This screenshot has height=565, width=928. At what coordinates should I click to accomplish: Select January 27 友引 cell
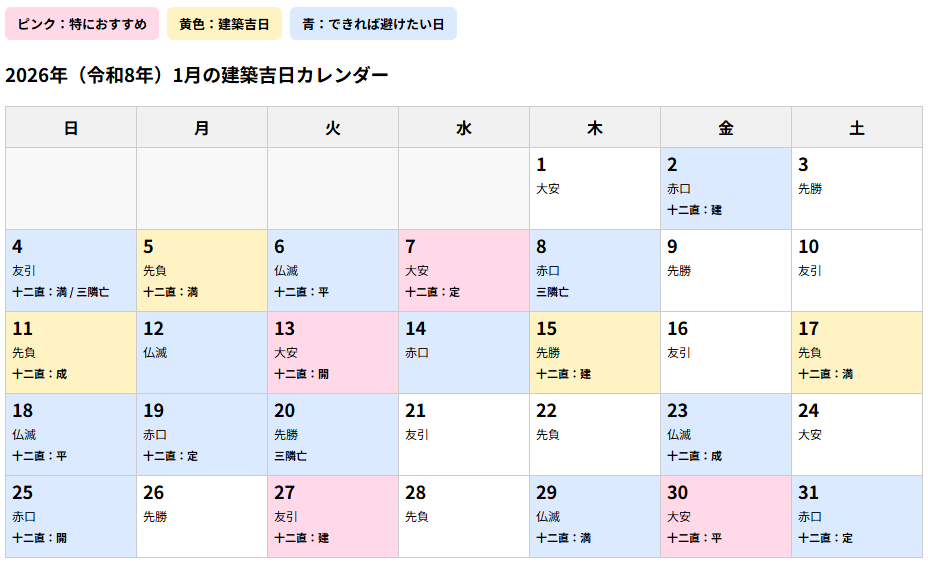point(333,516)
